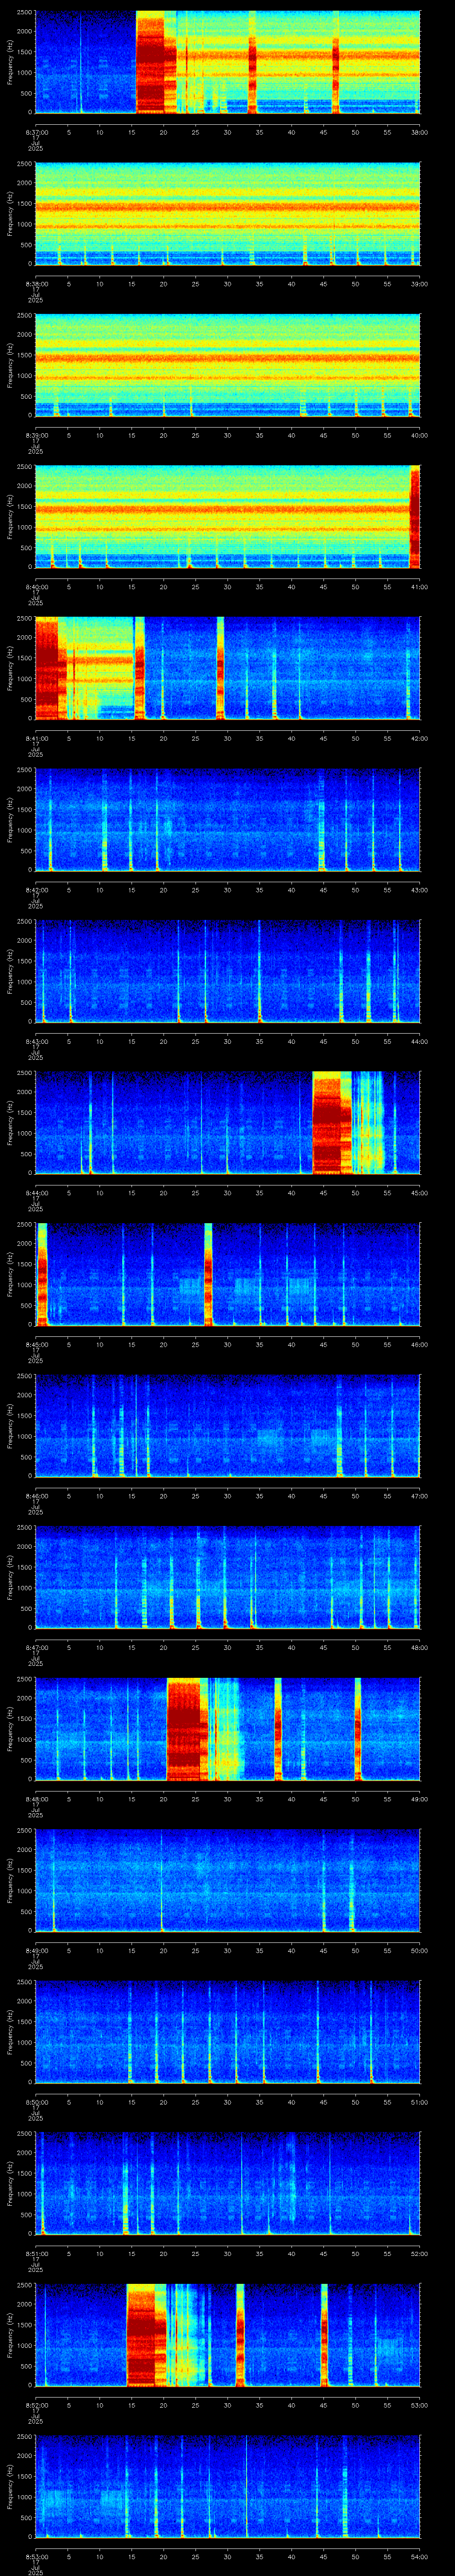Click the '45:00' end time label
Screen dimensions: 455x2576
coord(420,1193)
